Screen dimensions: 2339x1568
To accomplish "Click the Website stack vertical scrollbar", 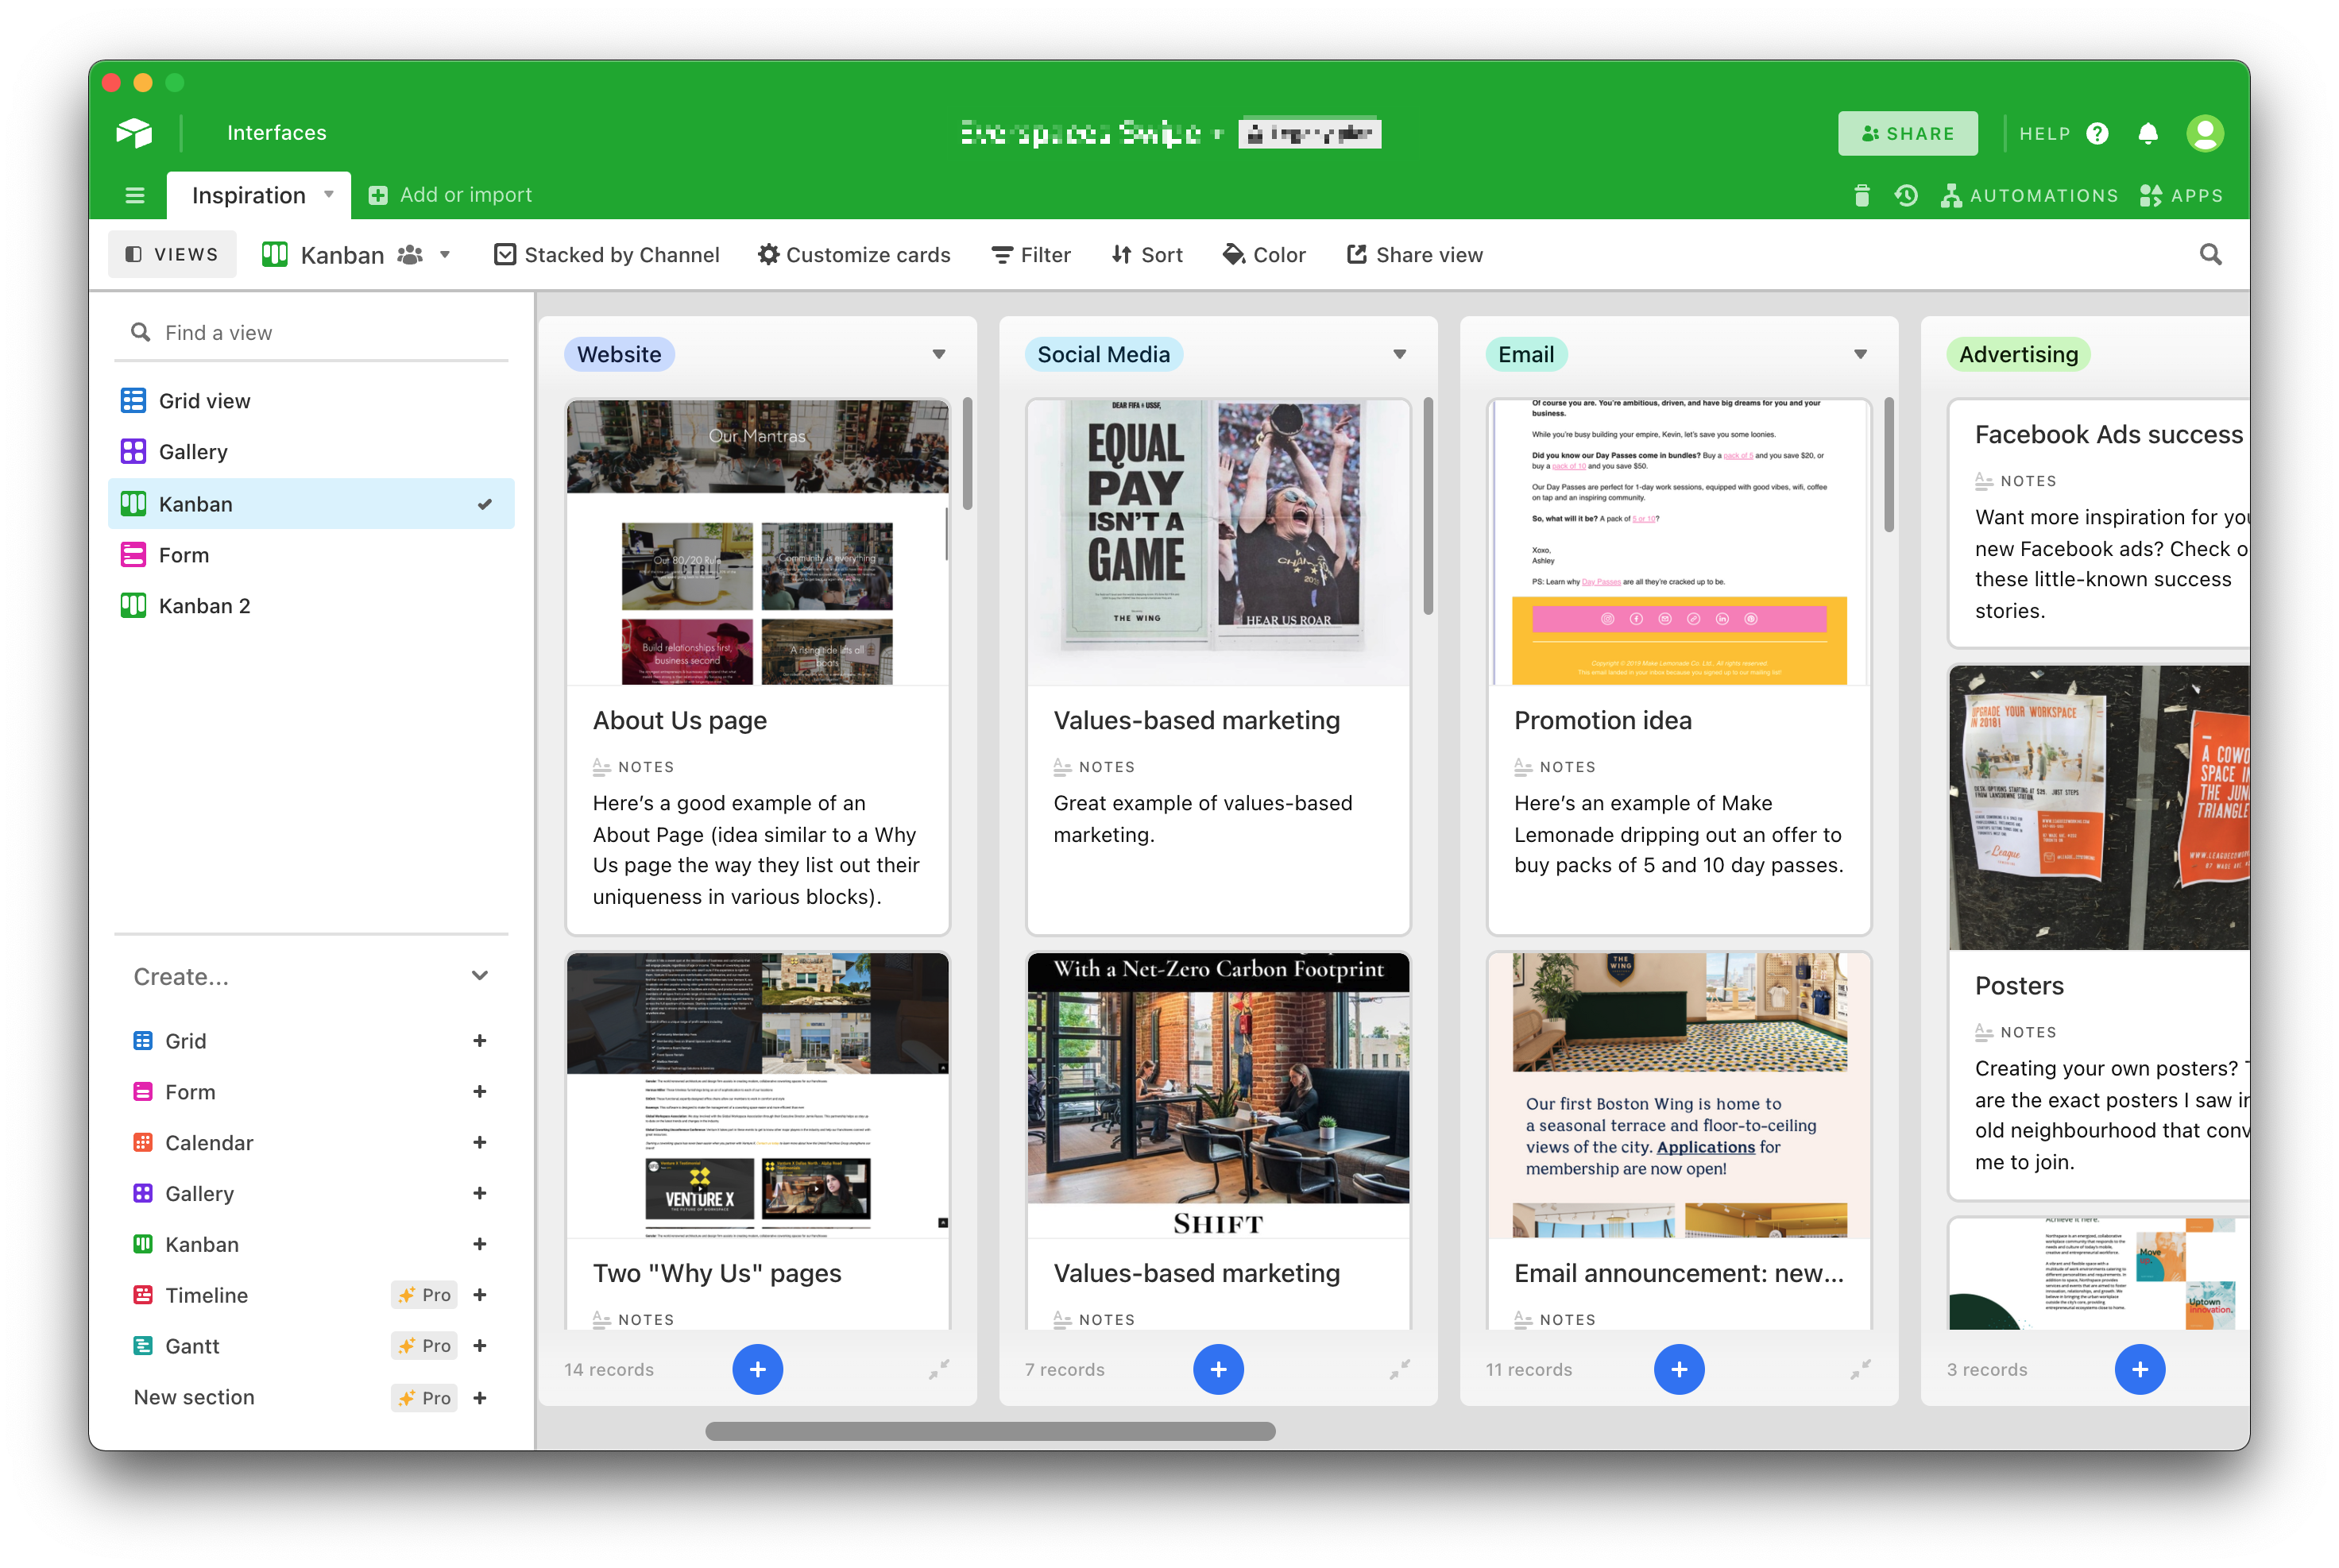I will [967, 453].
